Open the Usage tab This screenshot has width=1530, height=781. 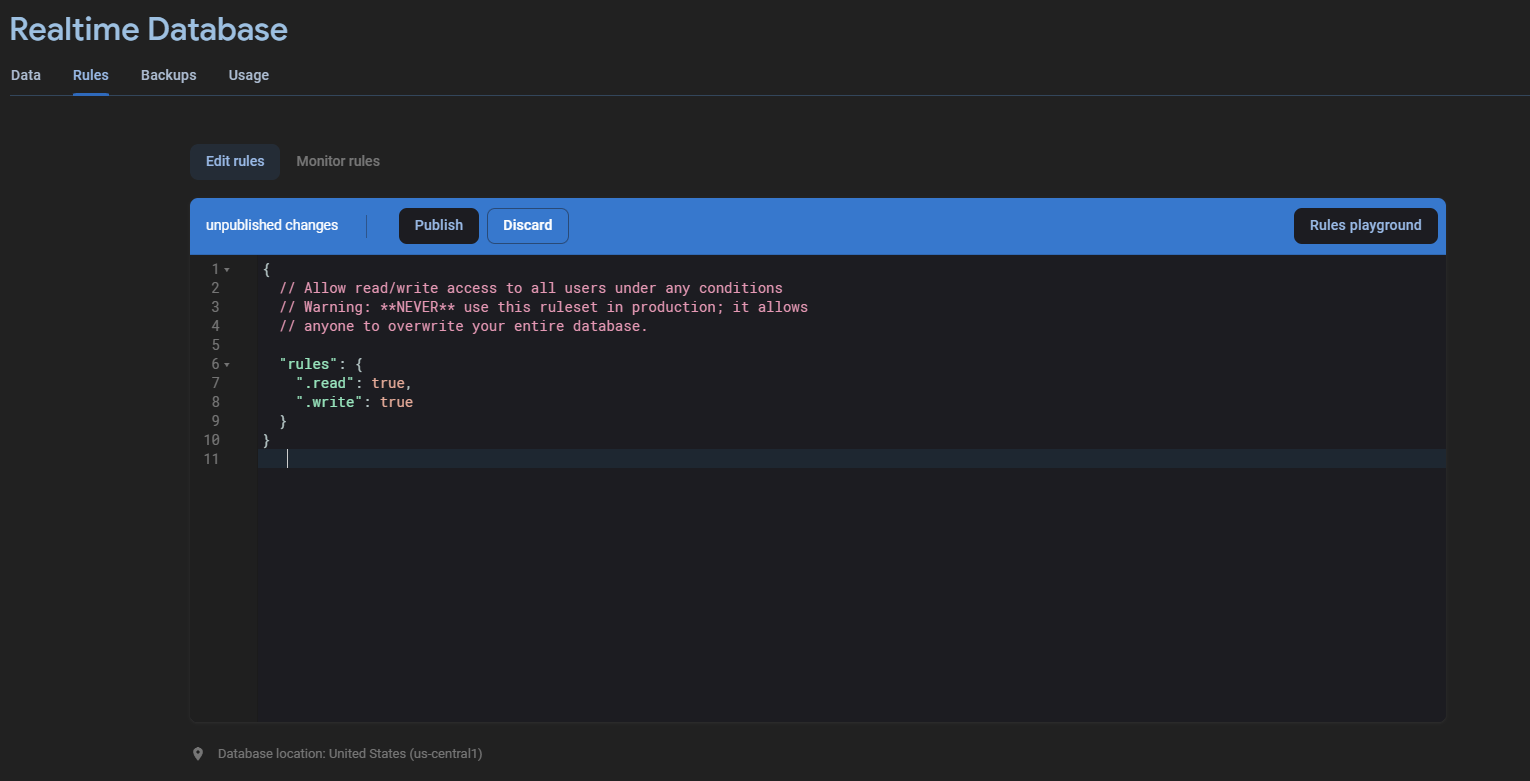(x=249, y=75)
